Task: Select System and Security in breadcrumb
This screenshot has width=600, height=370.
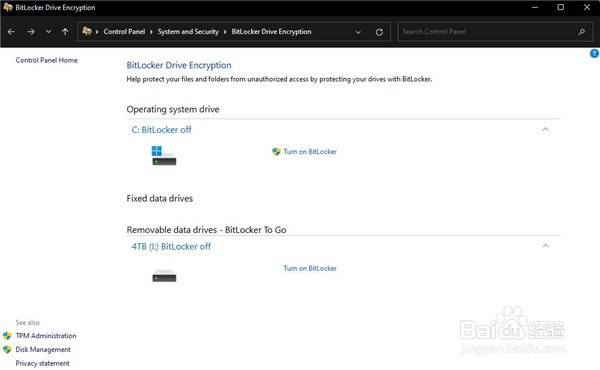Action: pos(188,32)
